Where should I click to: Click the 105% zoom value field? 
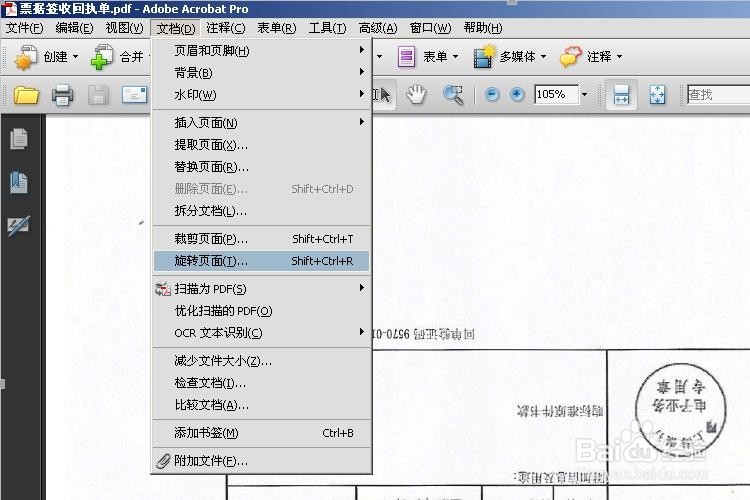point(556,94)
